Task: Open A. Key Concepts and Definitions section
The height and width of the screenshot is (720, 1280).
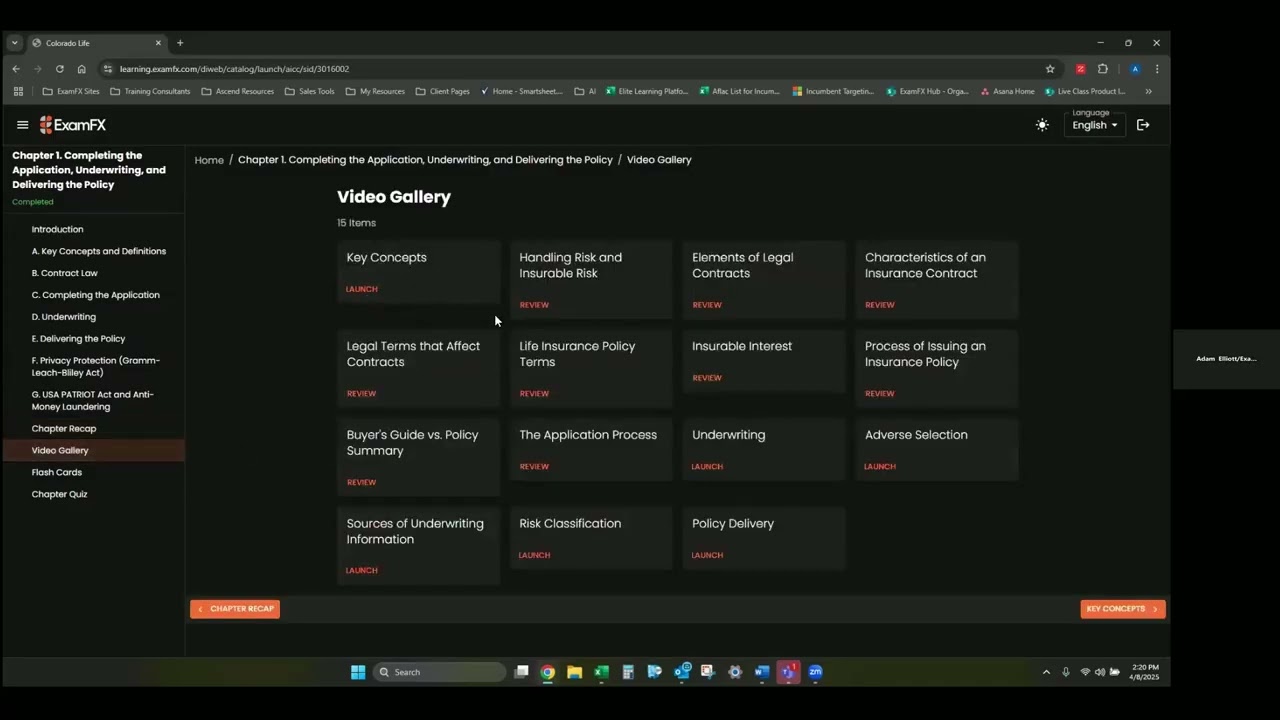Action: 98,251
